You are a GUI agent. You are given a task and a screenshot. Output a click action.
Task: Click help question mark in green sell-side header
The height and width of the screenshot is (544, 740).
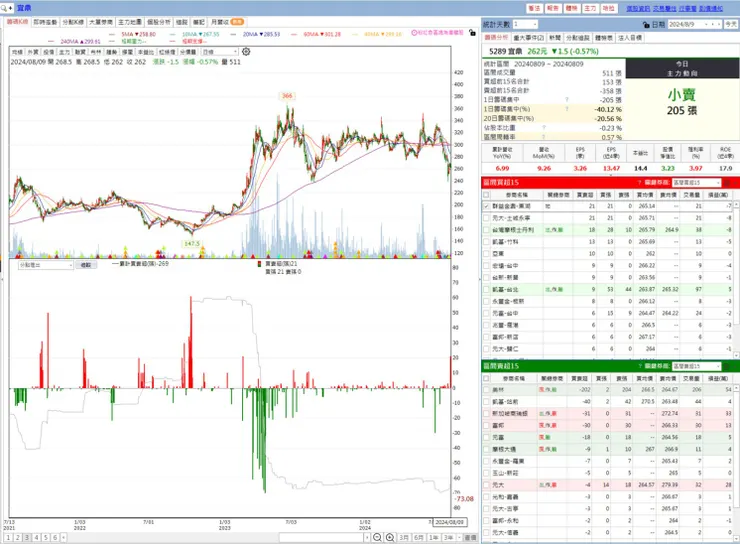pyautogui.click(x=639, y=366)
